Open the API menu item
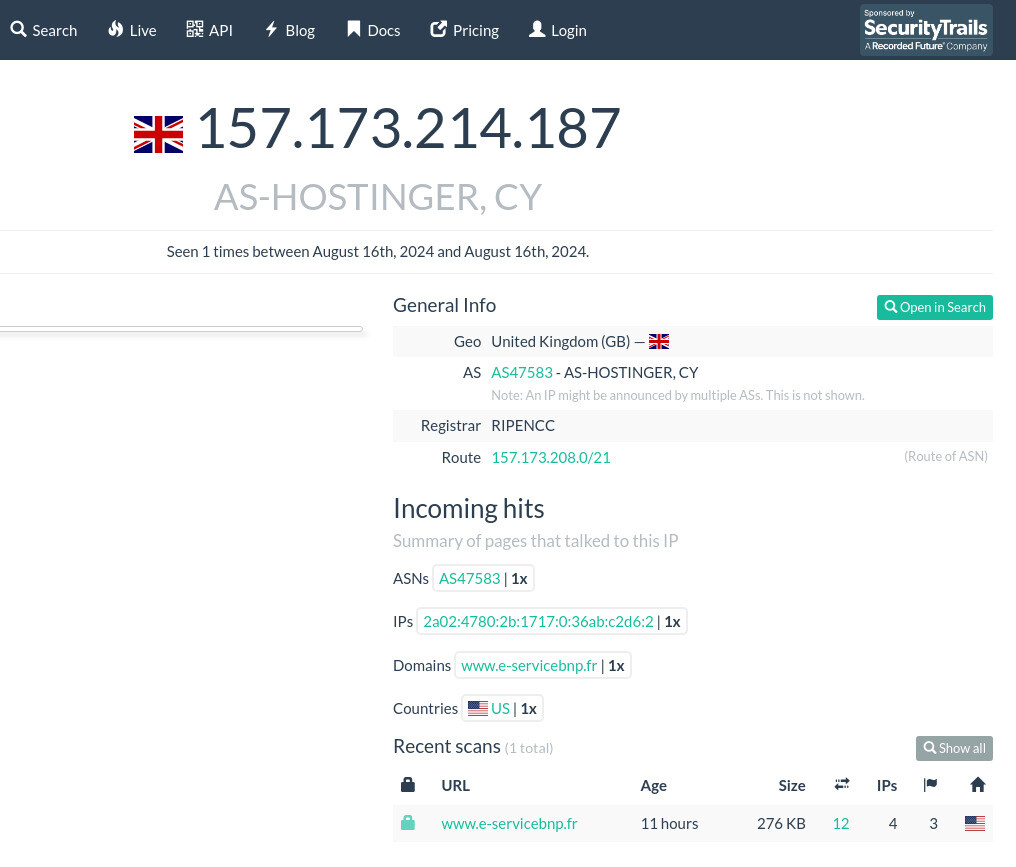 (x=209, y=30)
